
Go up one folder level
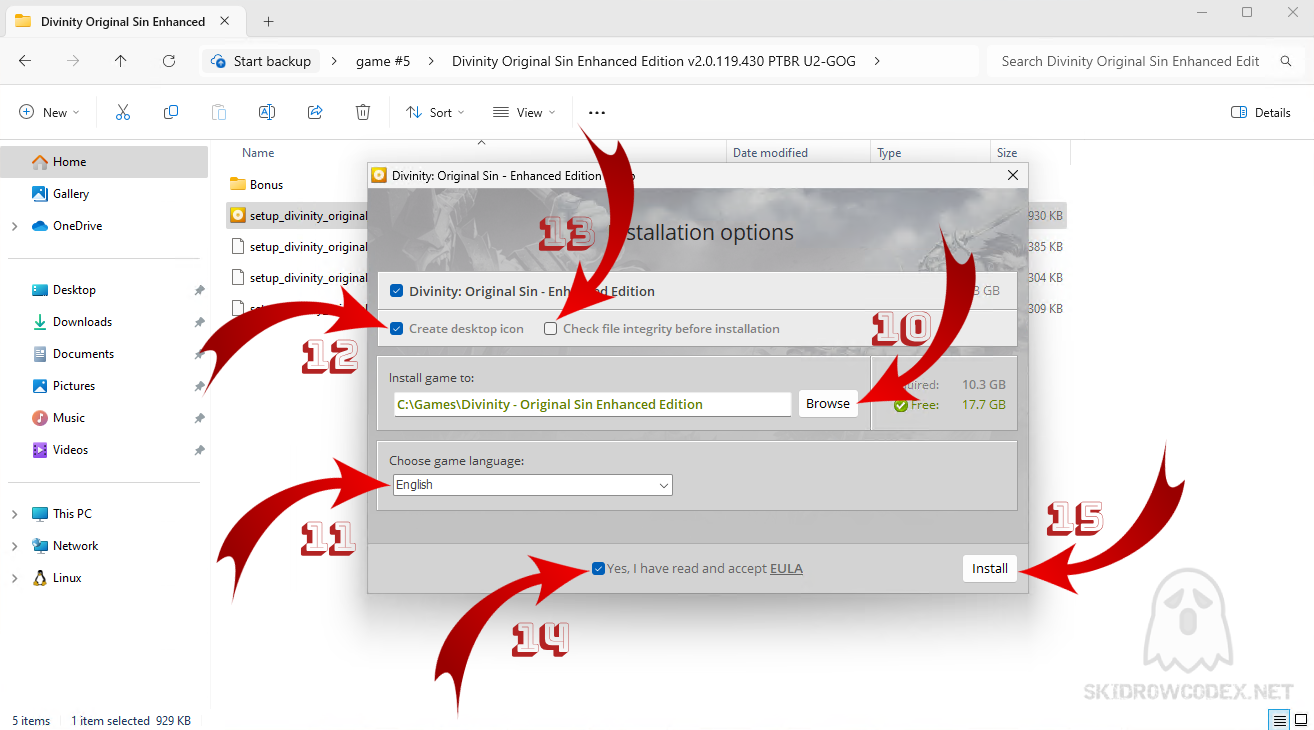121,61
